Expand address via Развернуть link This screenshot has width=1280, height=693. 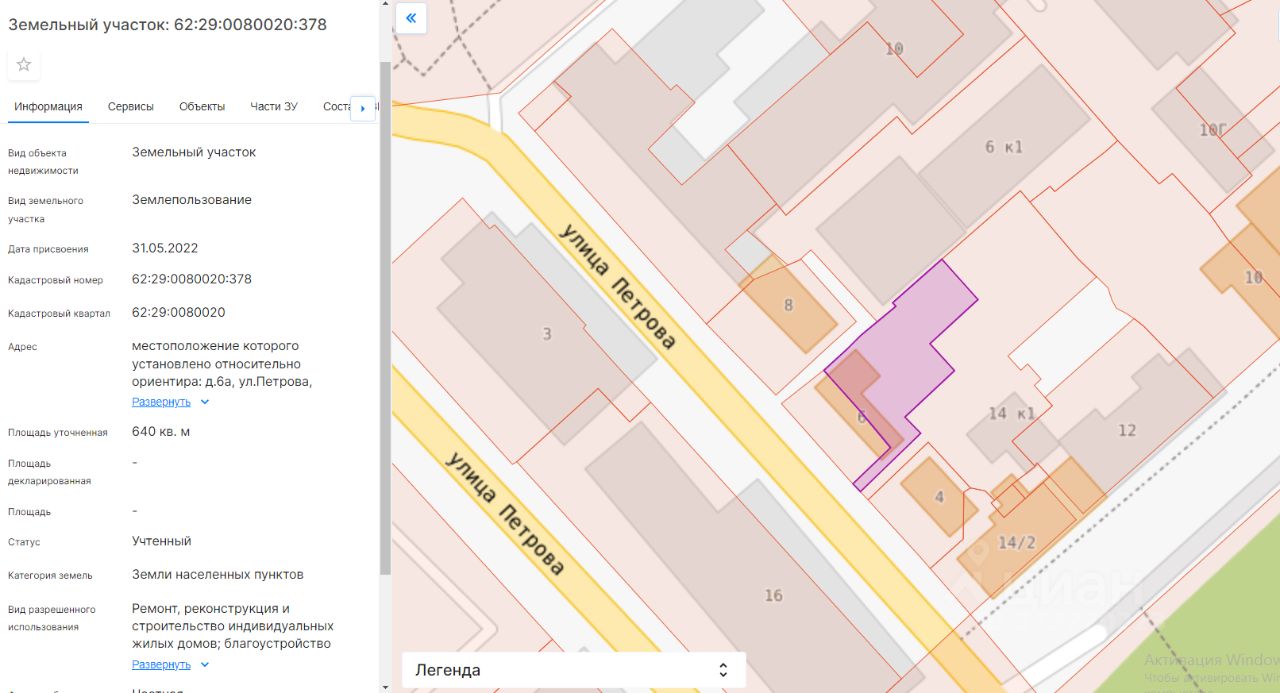161,402
